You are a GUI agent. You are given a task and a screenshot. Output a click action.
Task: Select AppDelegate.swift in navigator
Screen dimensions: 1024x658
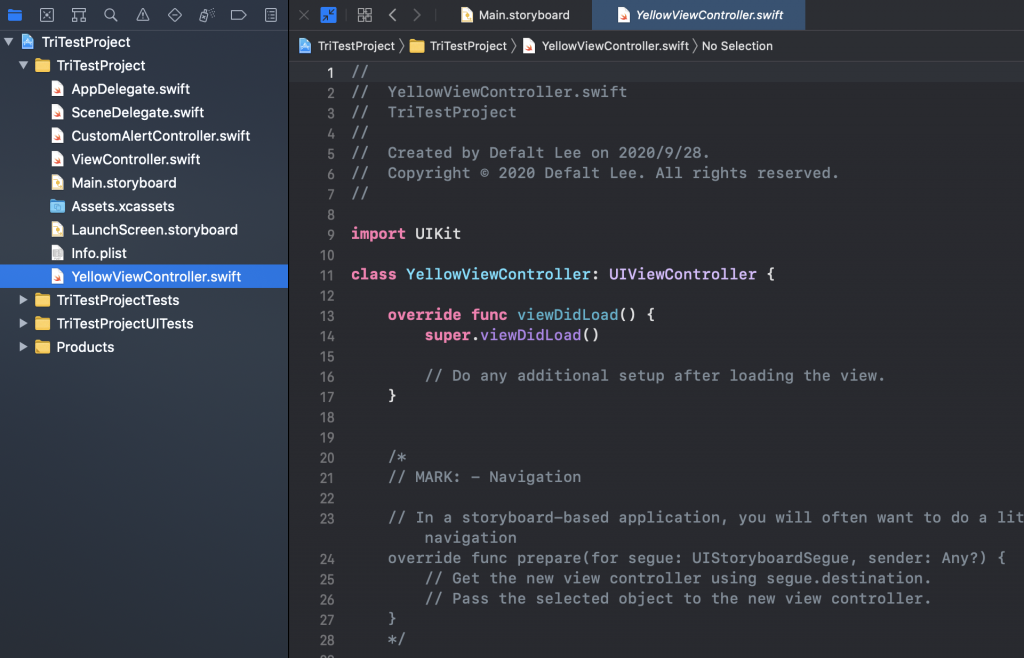click(x=130, y=89)
